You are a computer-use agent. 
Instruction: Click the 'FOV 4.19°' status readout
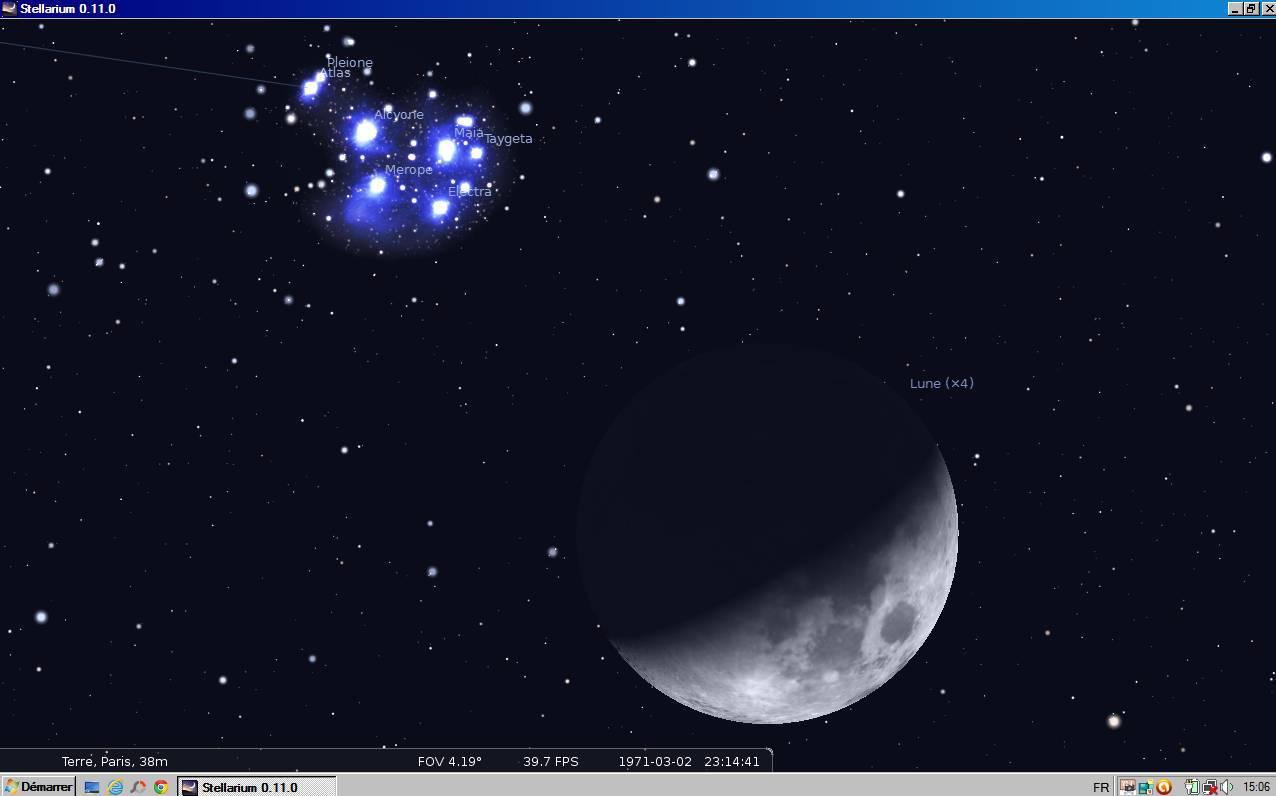click(450, 761)
